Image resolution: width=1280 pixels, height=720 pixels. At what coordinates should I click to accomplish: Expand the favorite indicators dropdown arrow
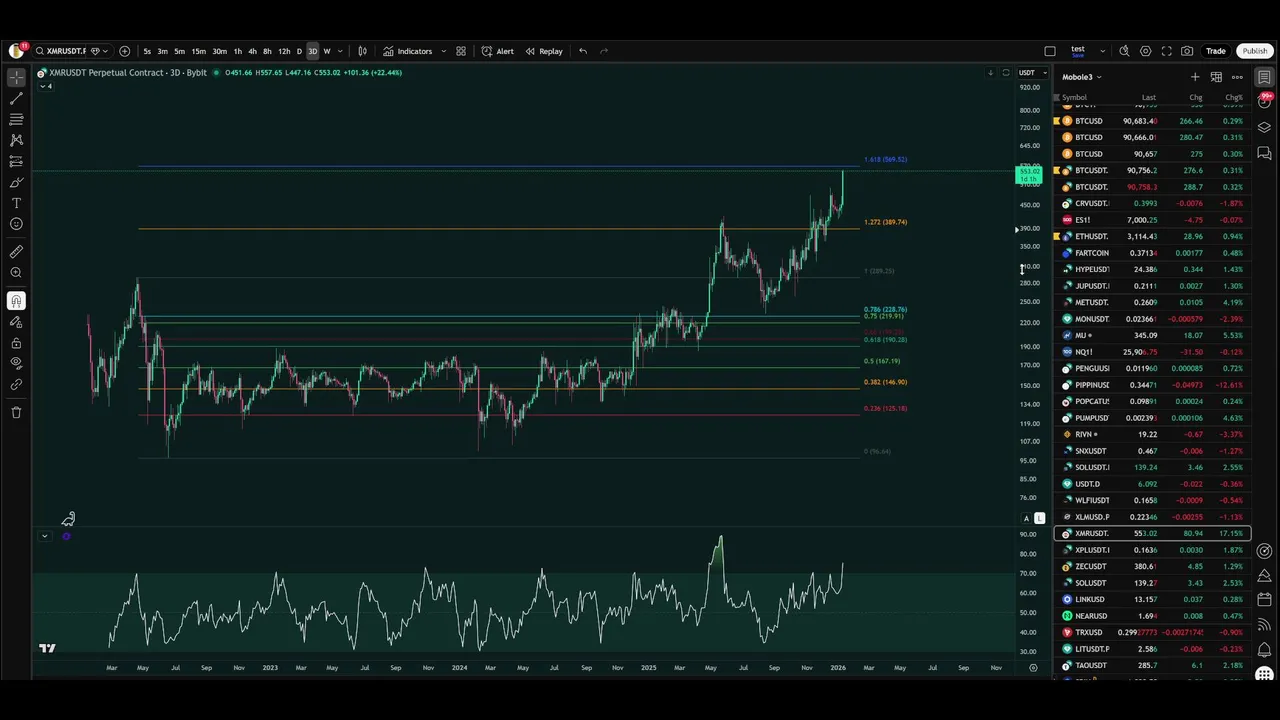pos(443,51)
